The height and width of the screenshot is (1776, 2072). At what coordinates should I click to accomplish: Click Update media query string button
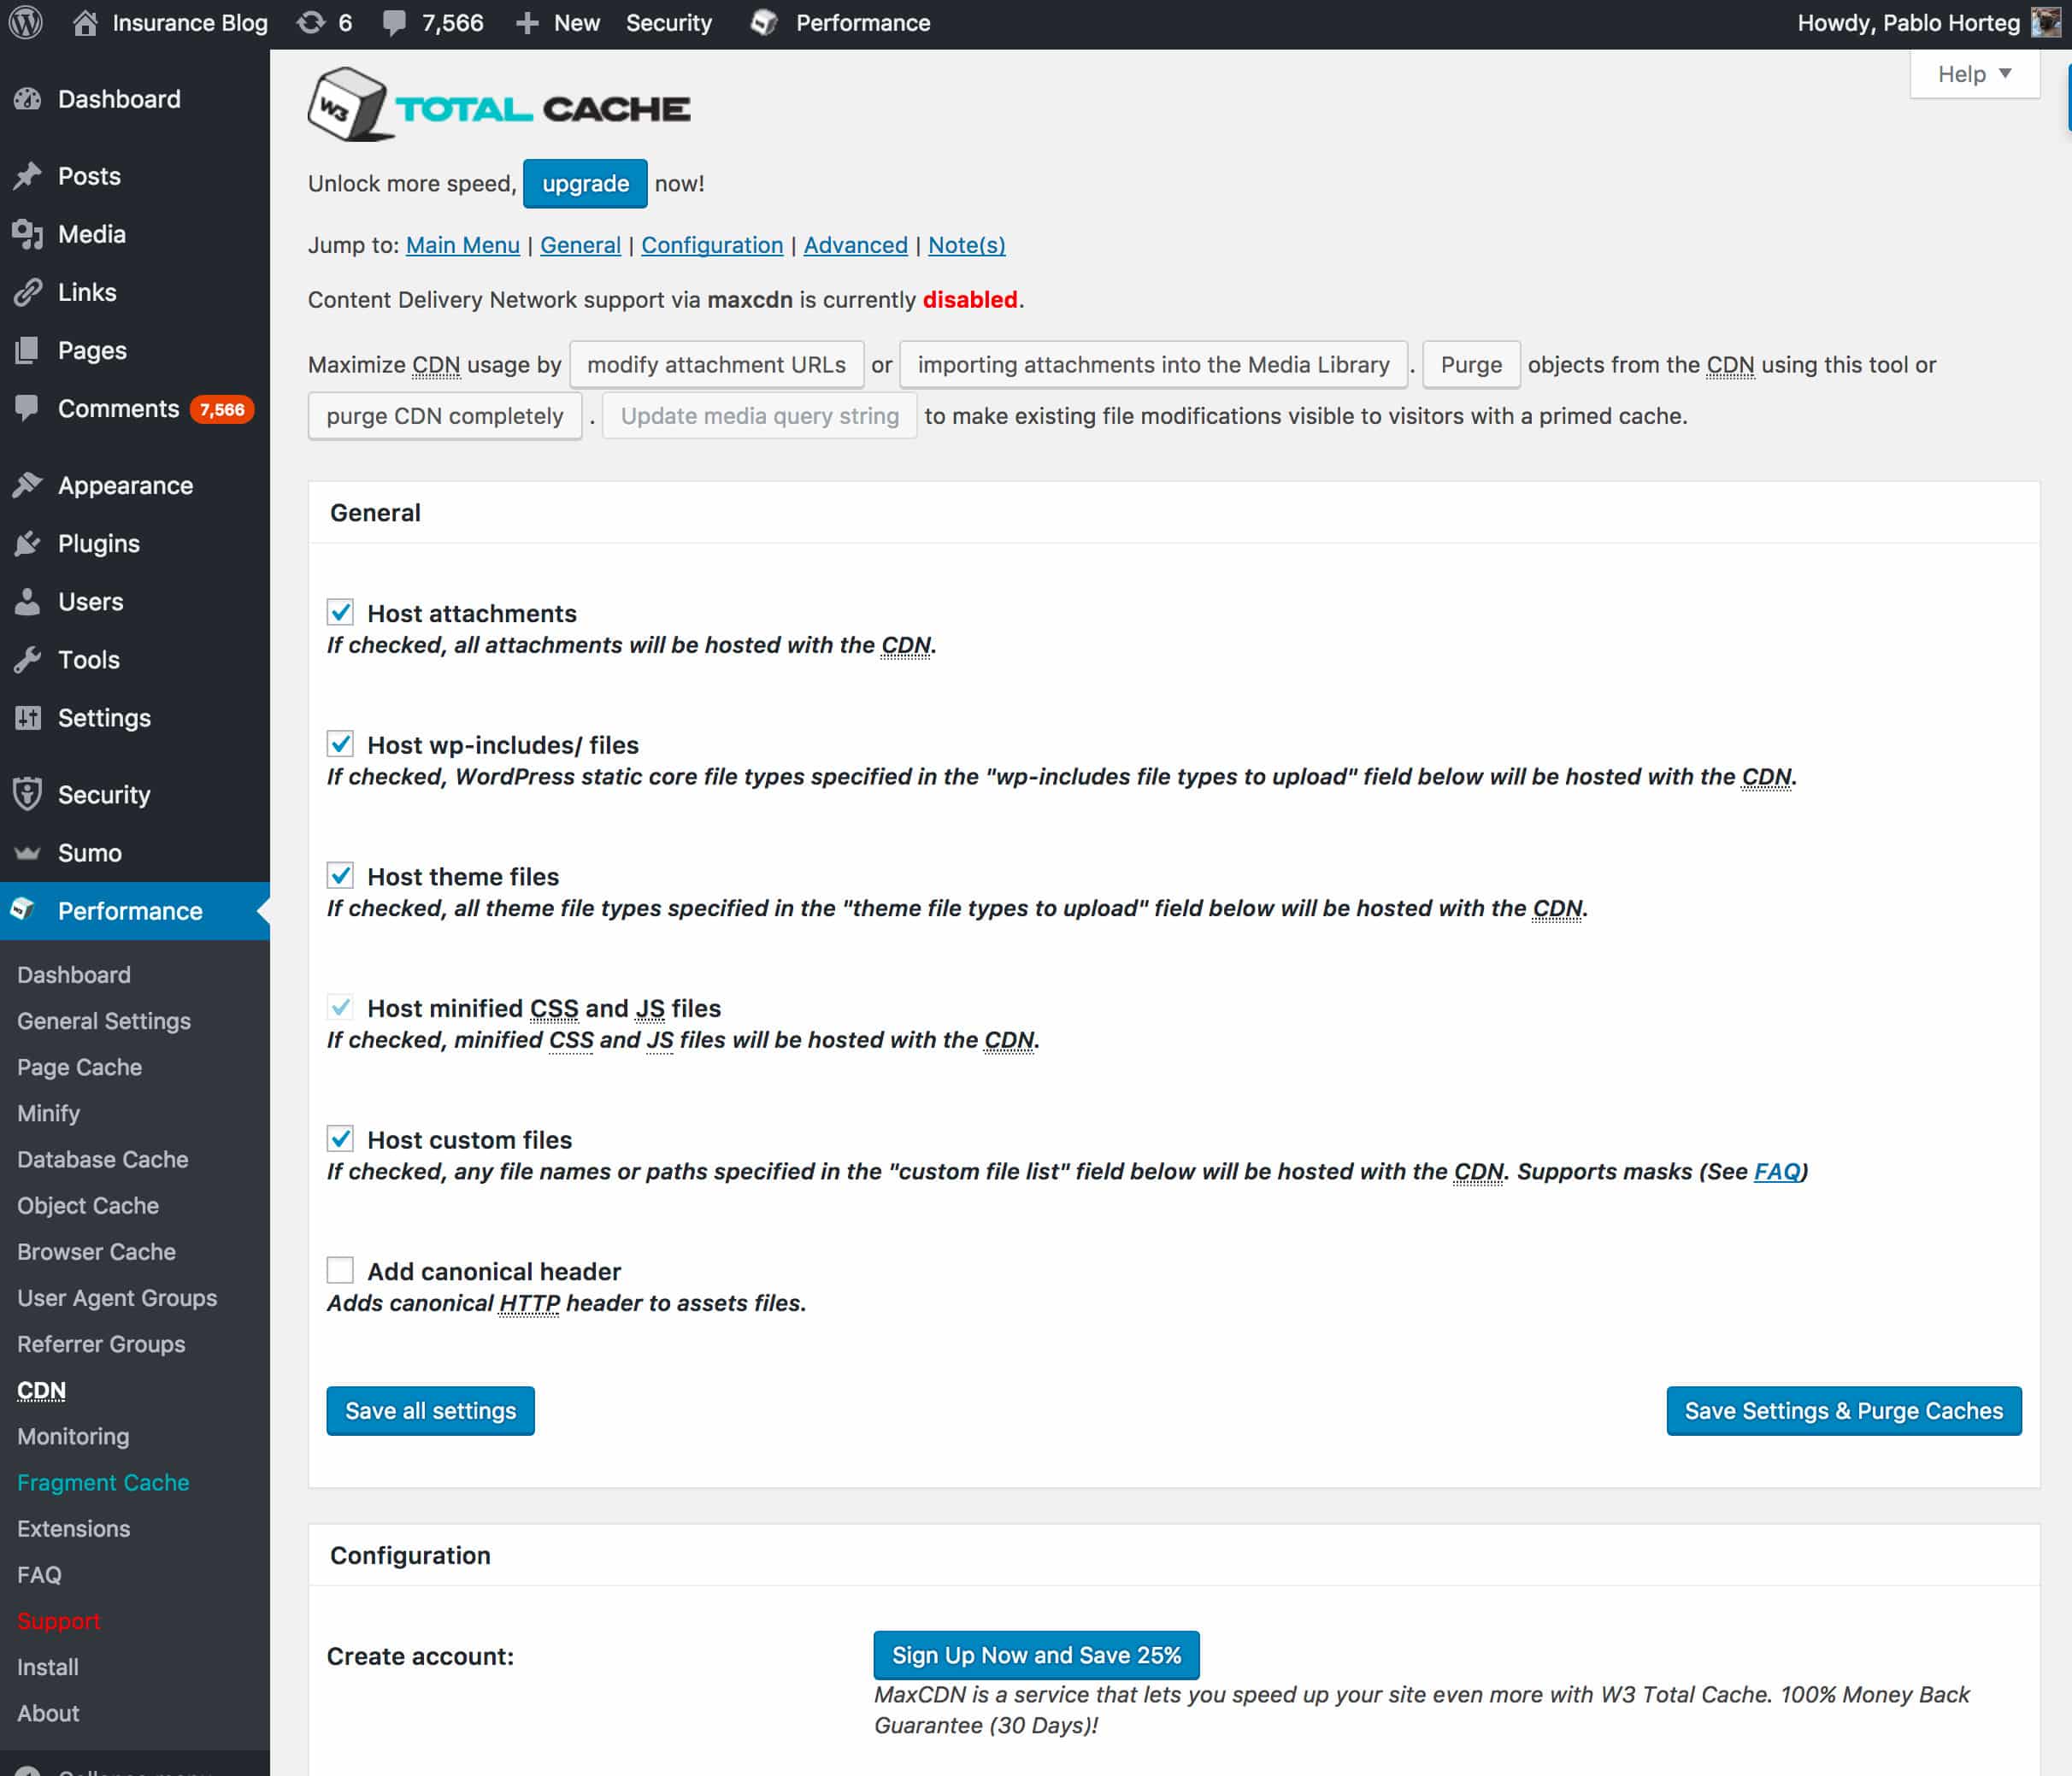coord(759,415)
